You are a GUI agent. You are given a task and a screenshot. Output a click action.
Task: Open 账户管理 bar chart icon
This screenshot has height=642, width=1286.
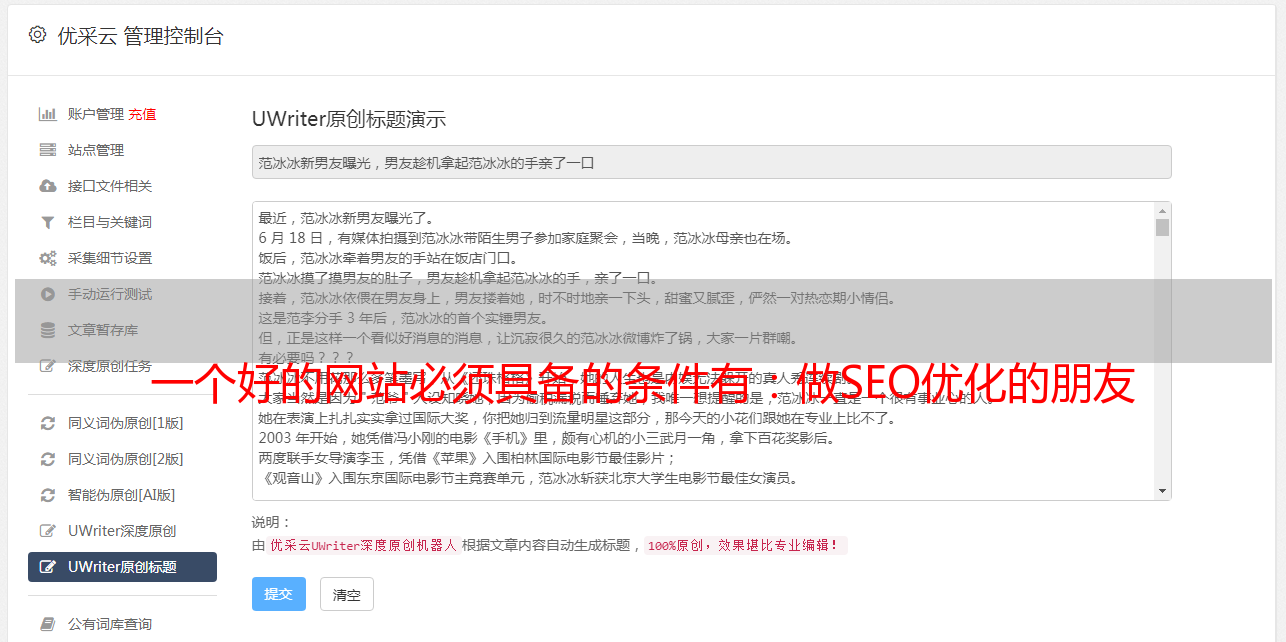coord(47,114)
